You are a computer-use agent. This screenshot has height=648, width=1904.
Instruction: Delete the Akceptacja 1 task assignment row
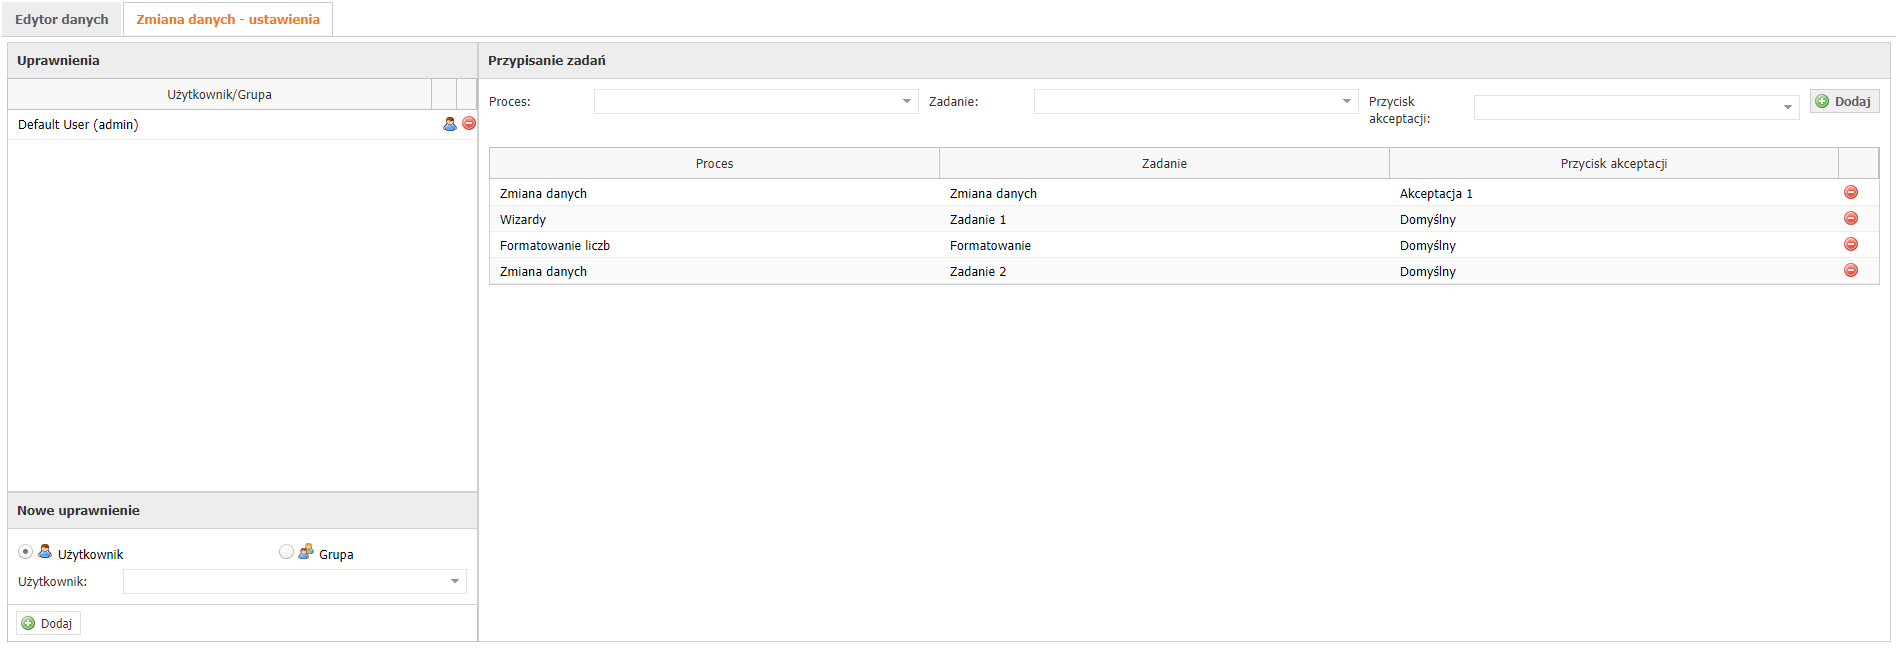(1851, 193)
